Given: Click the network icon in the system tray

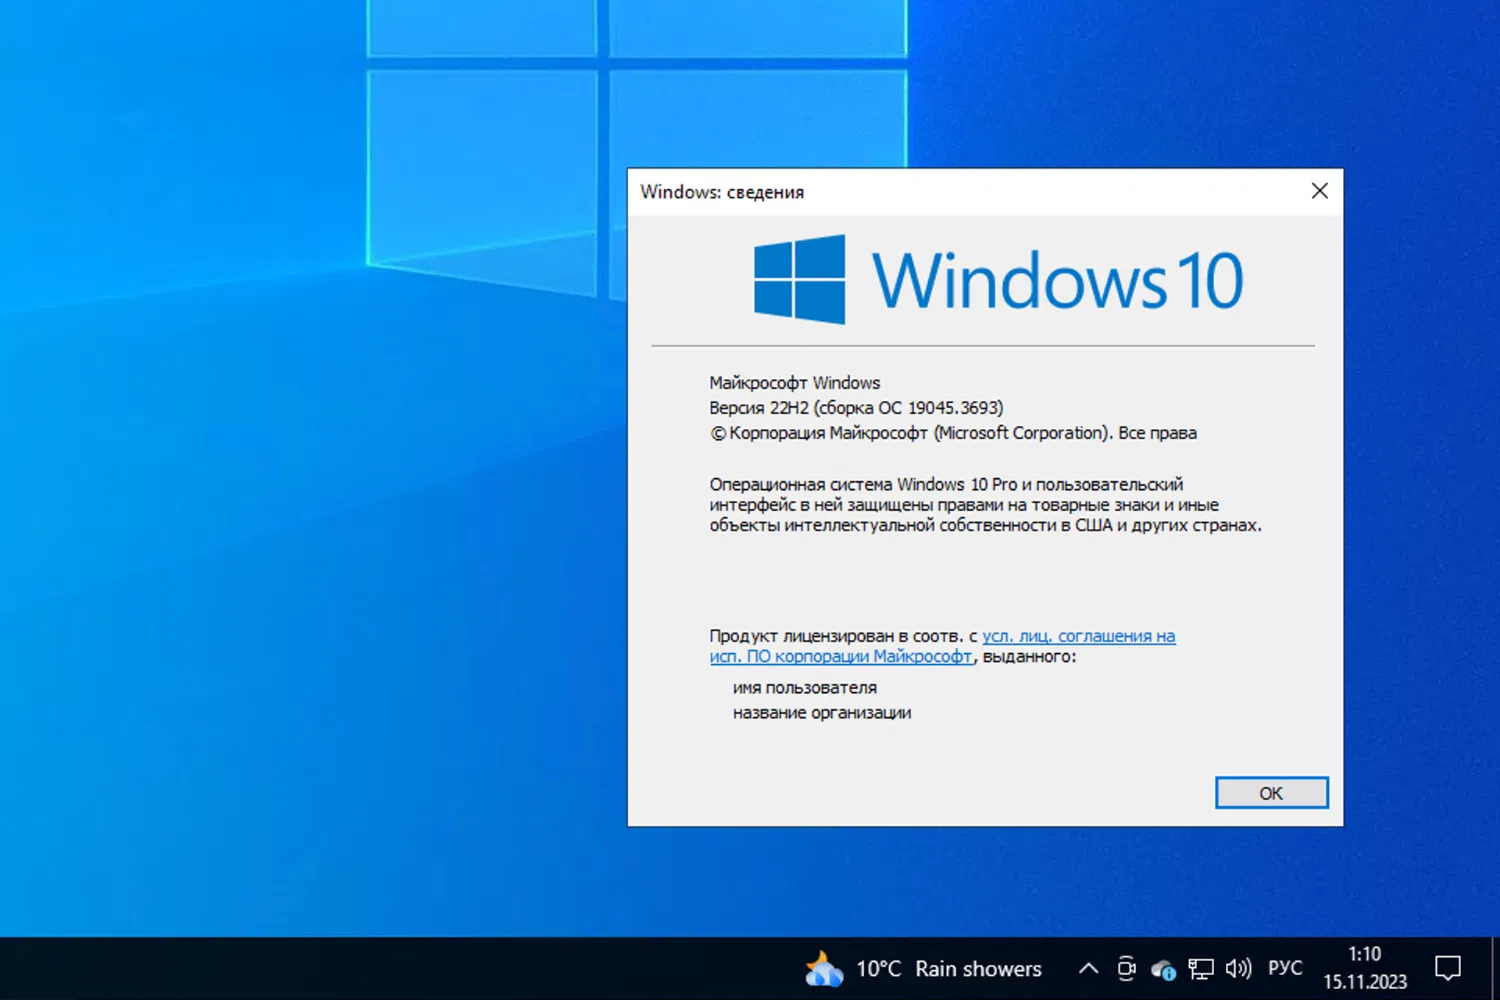Looking at the screenshot, I should (x=1200, y=968).
